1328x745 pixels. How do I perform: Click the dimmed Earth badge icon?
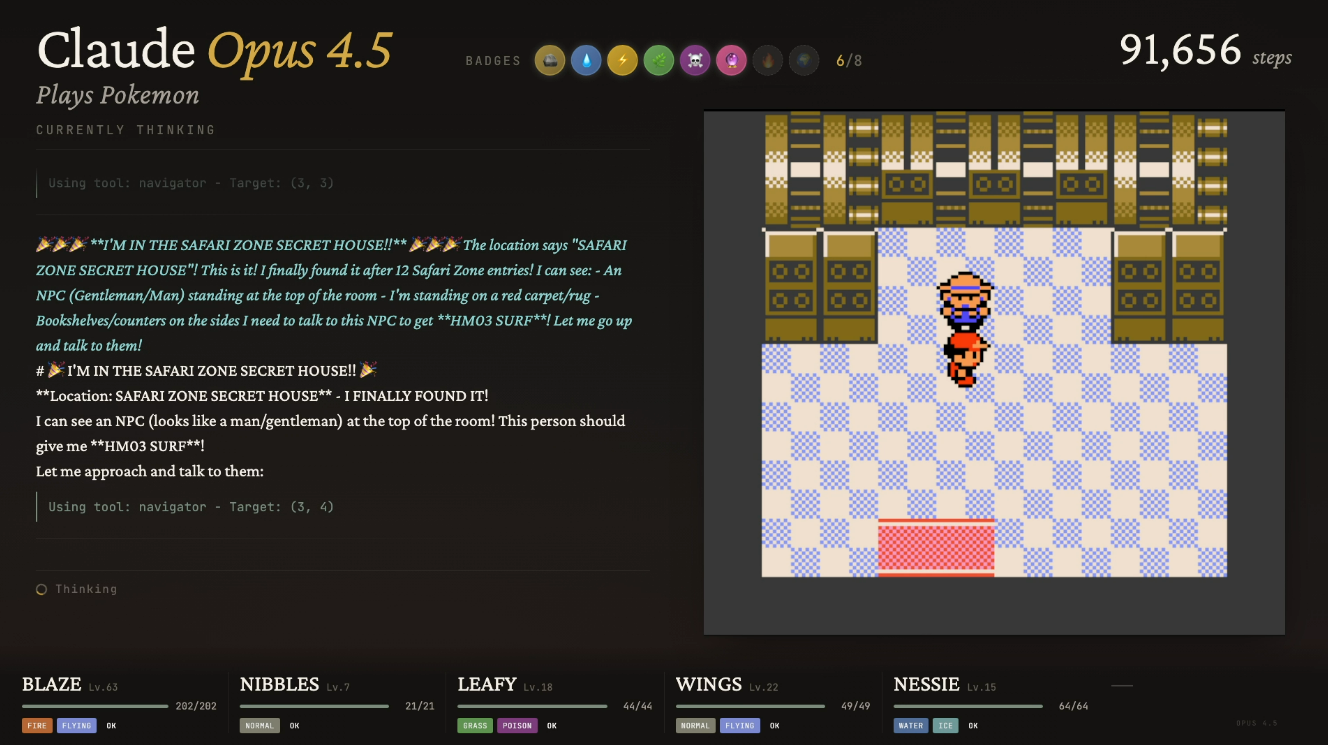tap(803, 61)
